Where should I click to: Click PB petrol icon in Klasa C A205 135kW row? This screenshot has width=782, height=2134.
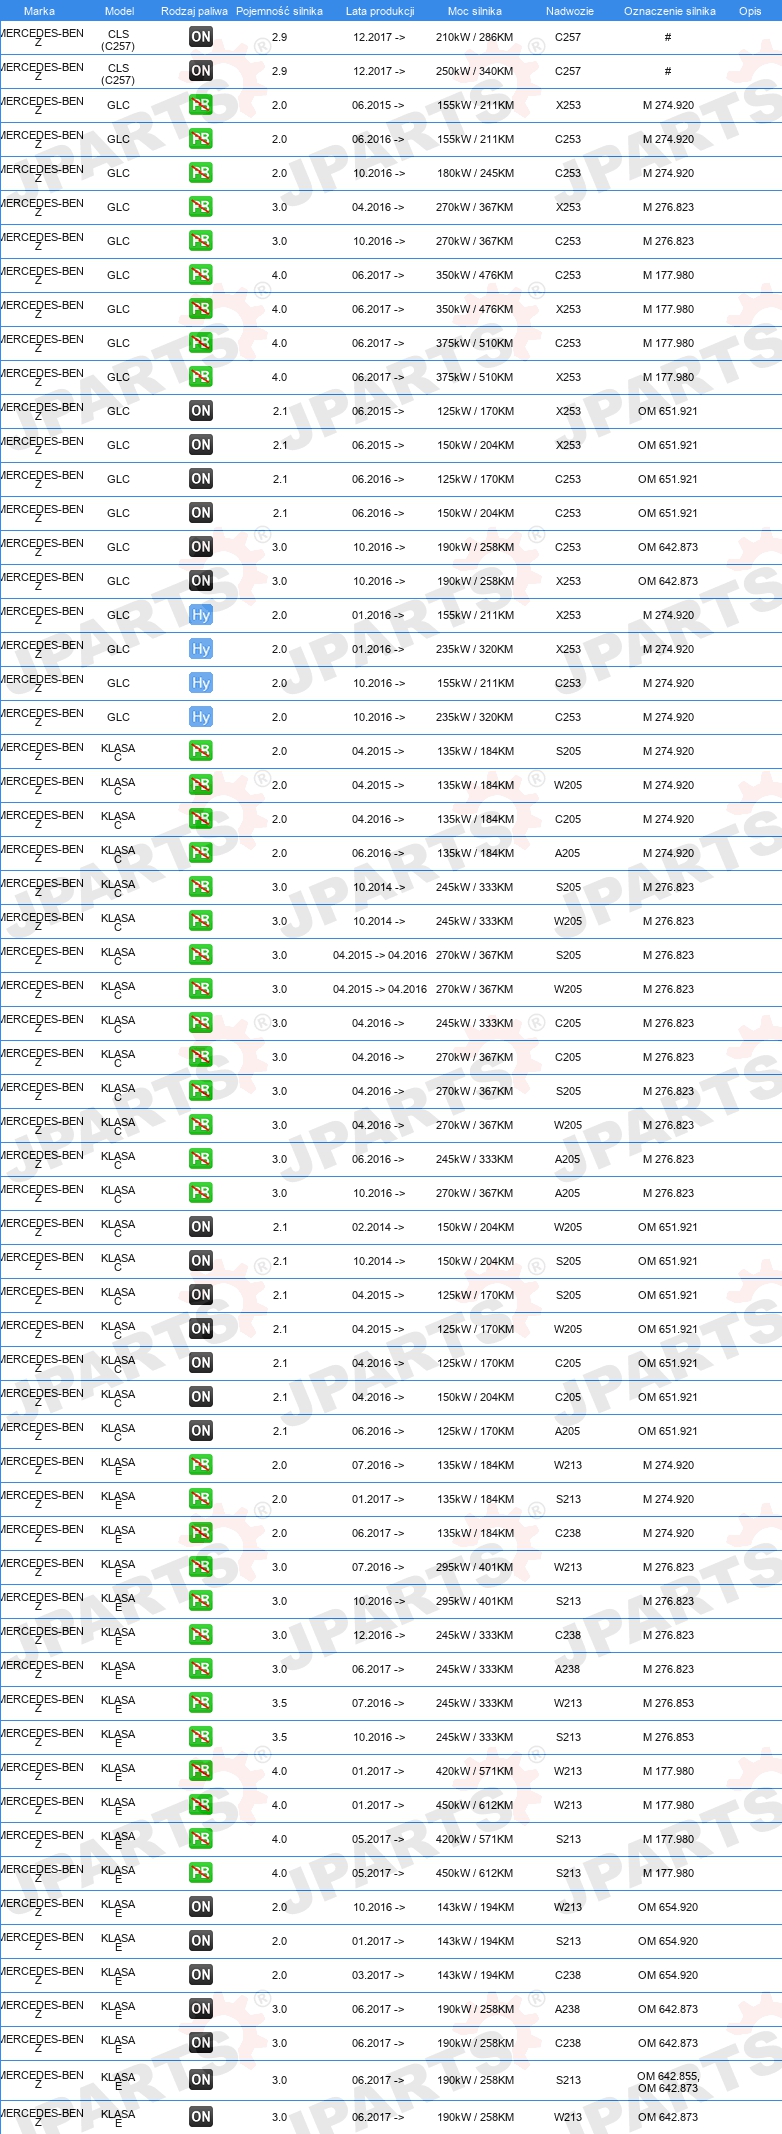click(x=201, y=853)
